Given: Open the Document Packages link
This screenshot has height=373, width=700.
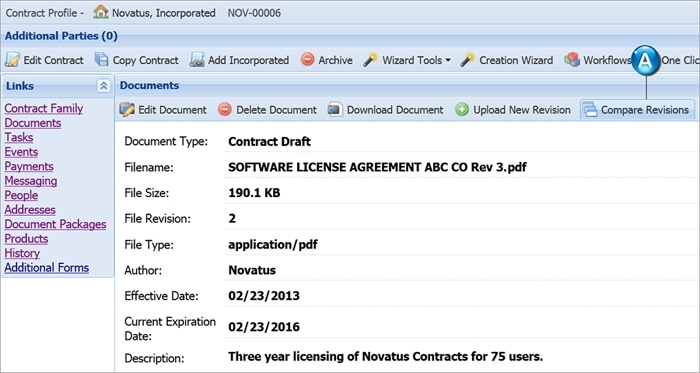Looking at the screenshot, I should [55, 224].
